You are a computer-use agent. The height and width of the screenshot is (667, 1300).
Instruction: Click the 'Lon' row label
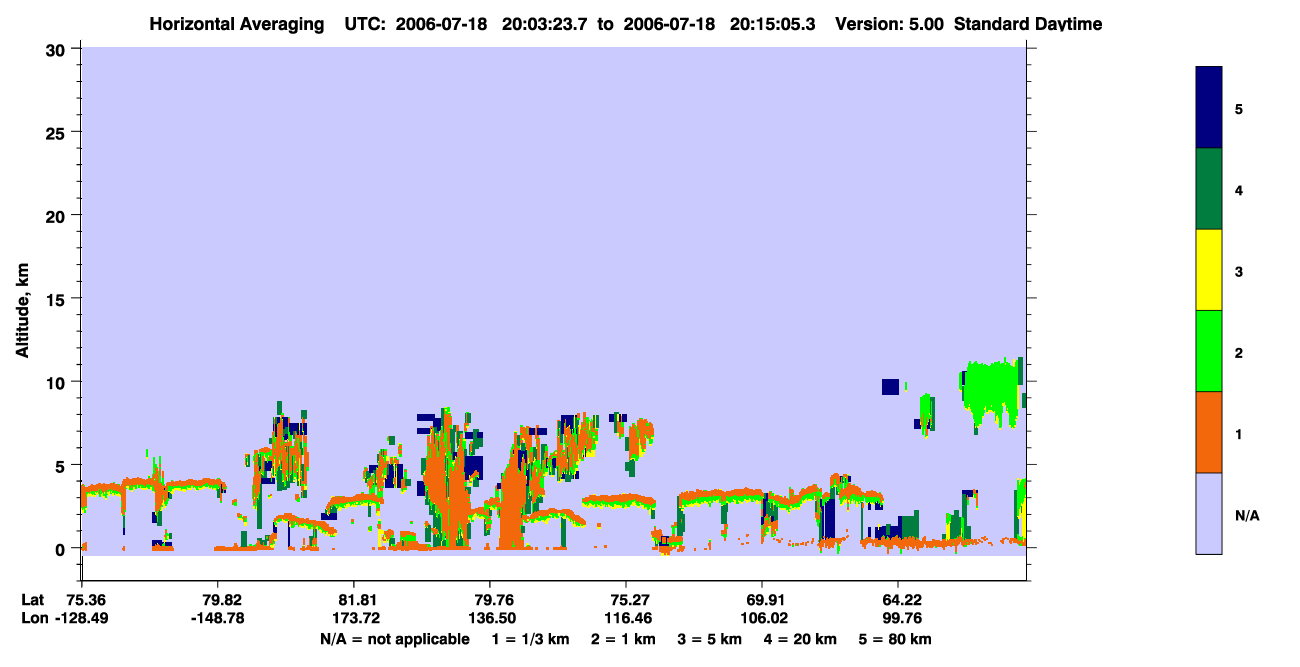click(33, 619)
